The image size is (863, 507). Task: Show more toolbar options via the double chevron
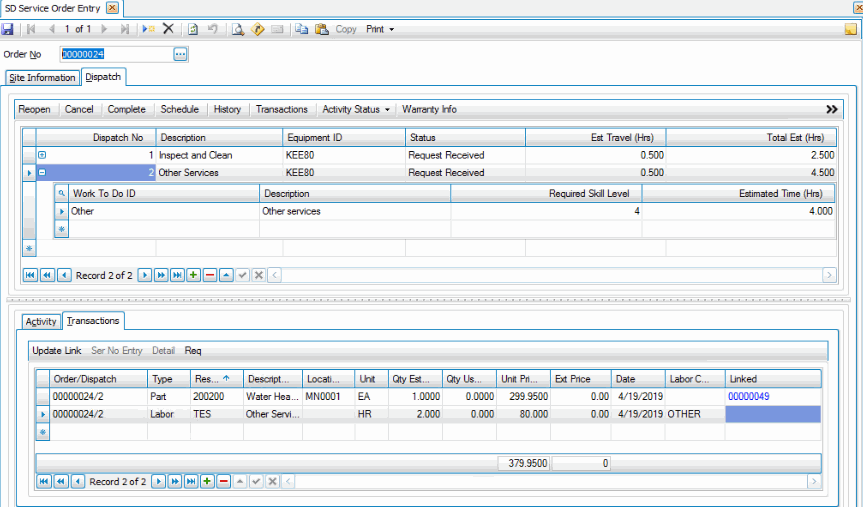tap(831, 109)
